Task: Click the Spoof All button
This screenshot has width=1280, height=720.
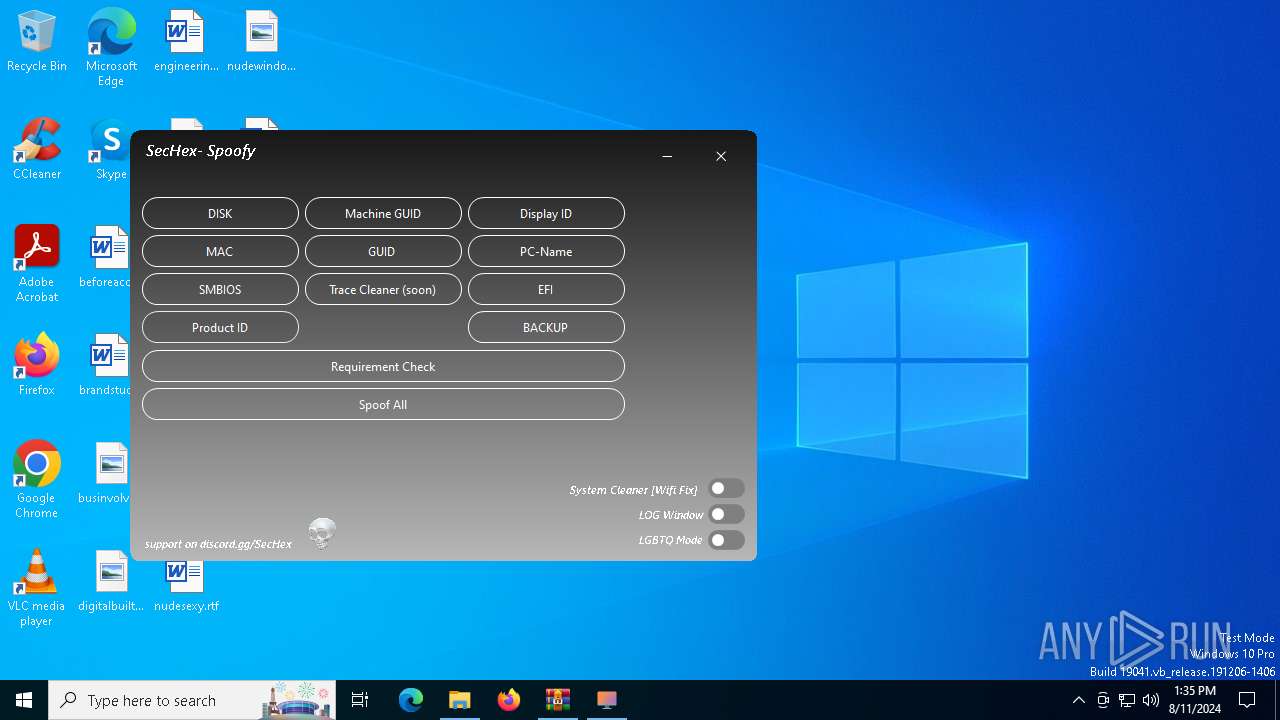Action: point(383,404)
